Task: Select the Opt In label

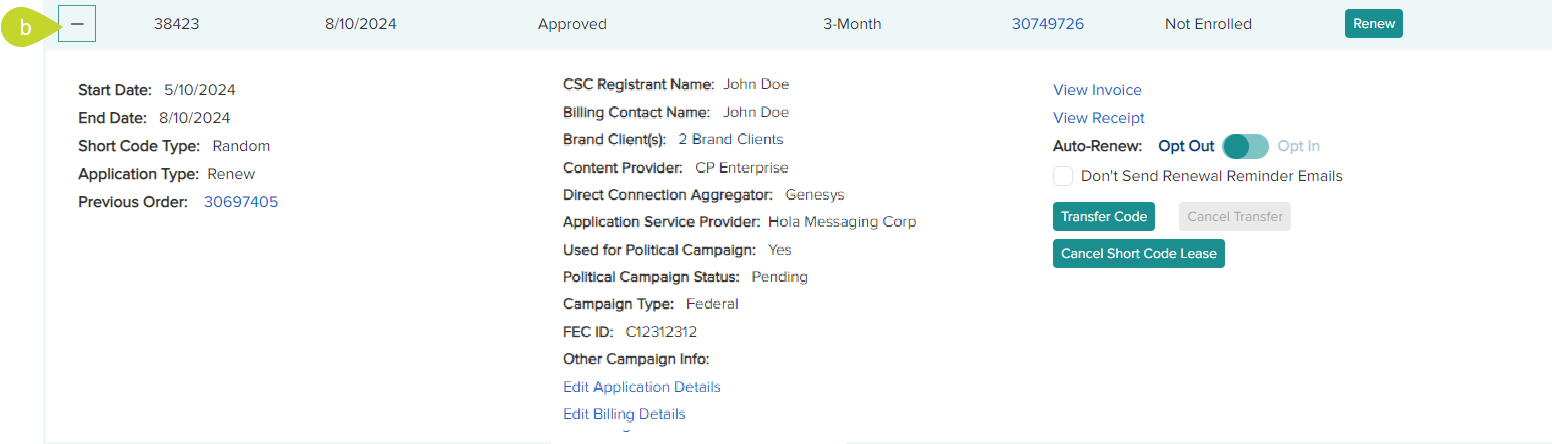Action: tap(1299, 146)
